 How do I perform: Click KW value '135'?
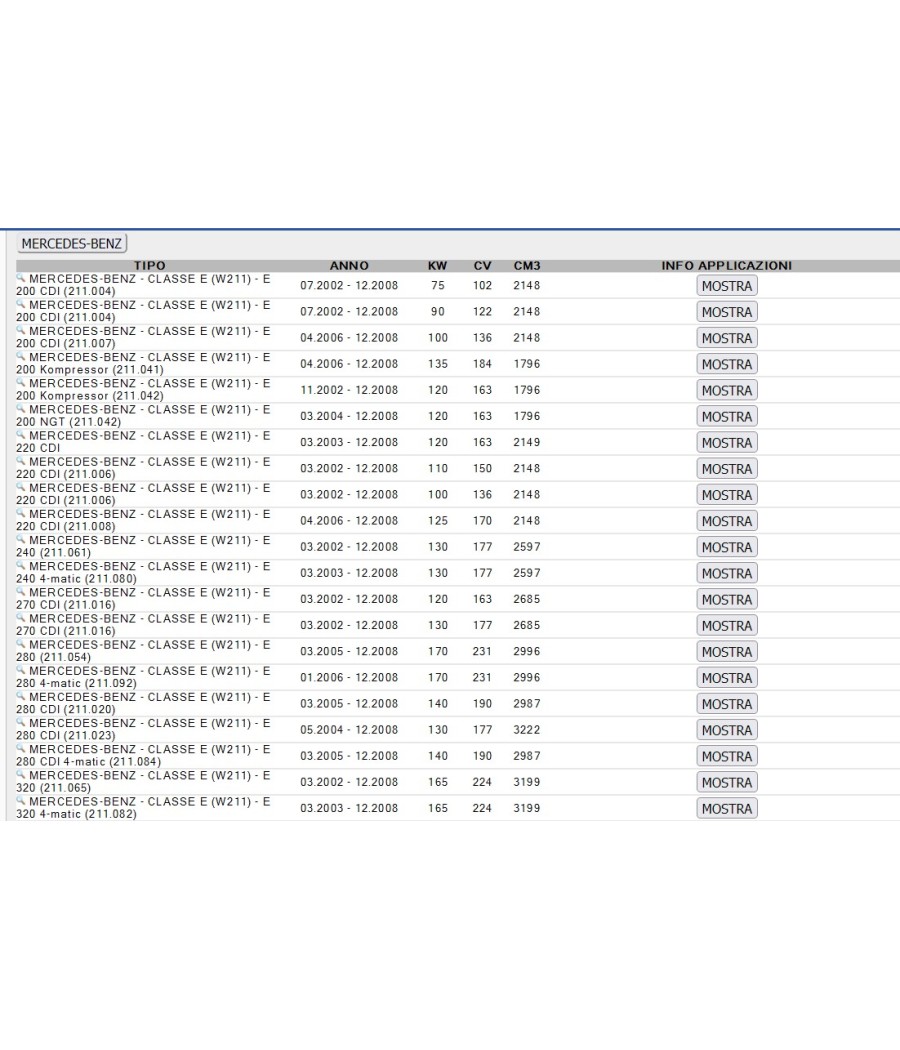point(437,364)
